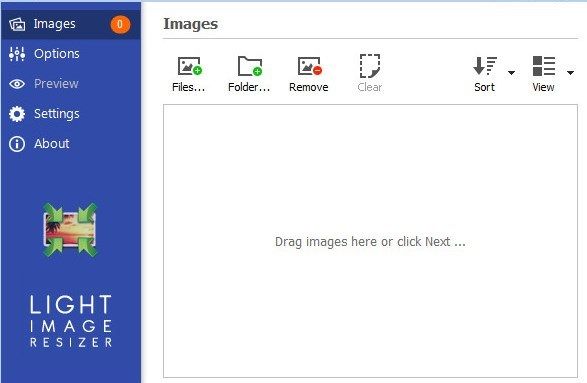
Task: Click the Options sliders icon
Action: (17, 54)
